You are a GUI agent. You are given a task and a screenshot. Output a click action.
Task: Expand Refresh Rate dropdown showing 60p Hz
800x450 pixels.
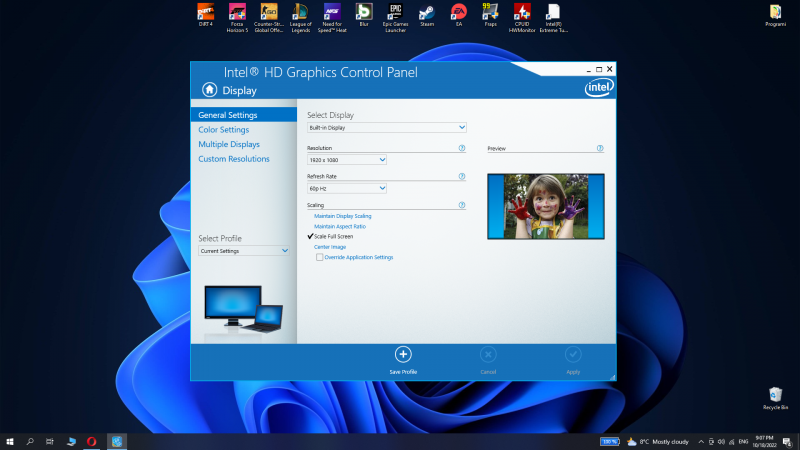click(346, 188)
